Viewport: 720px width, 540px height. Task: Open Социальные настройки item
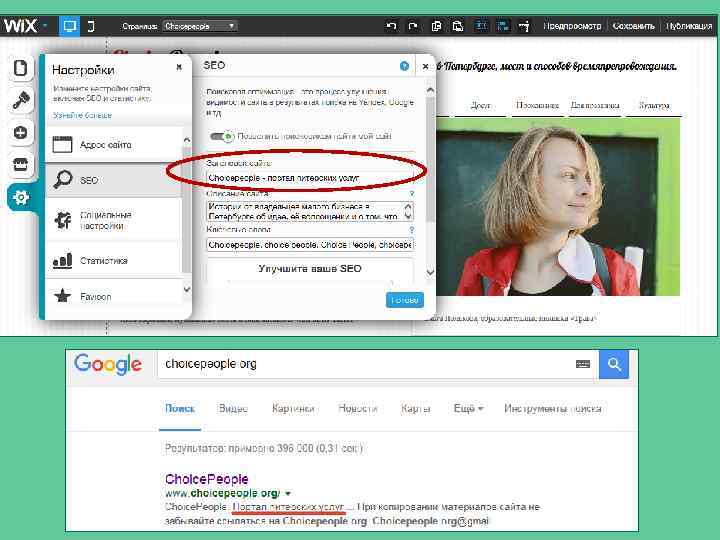click(x=114, y=220)
